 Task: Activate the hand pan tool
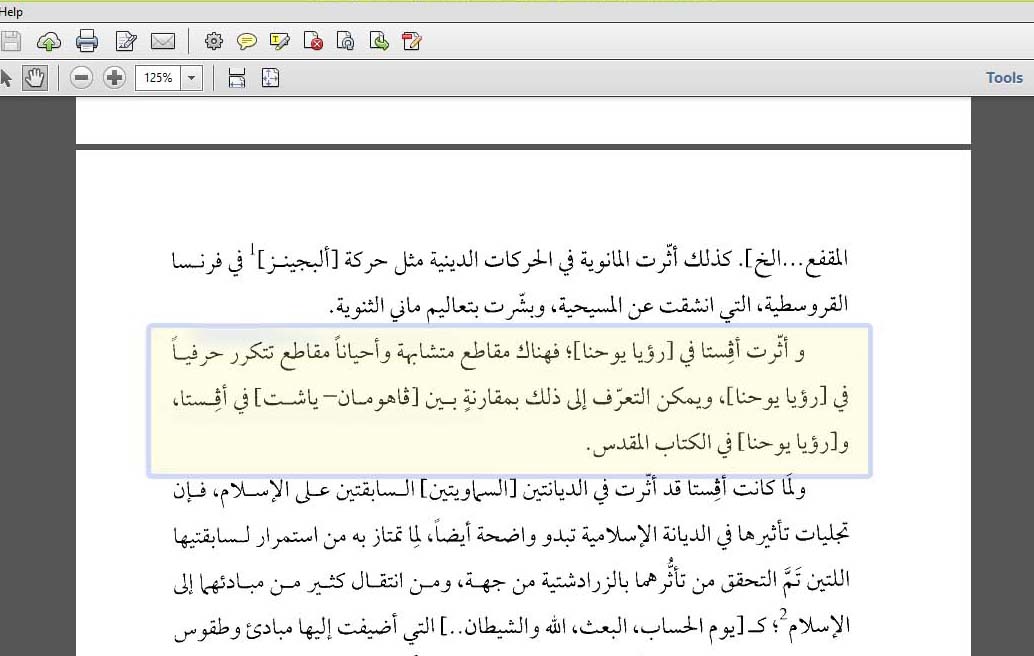35,78
